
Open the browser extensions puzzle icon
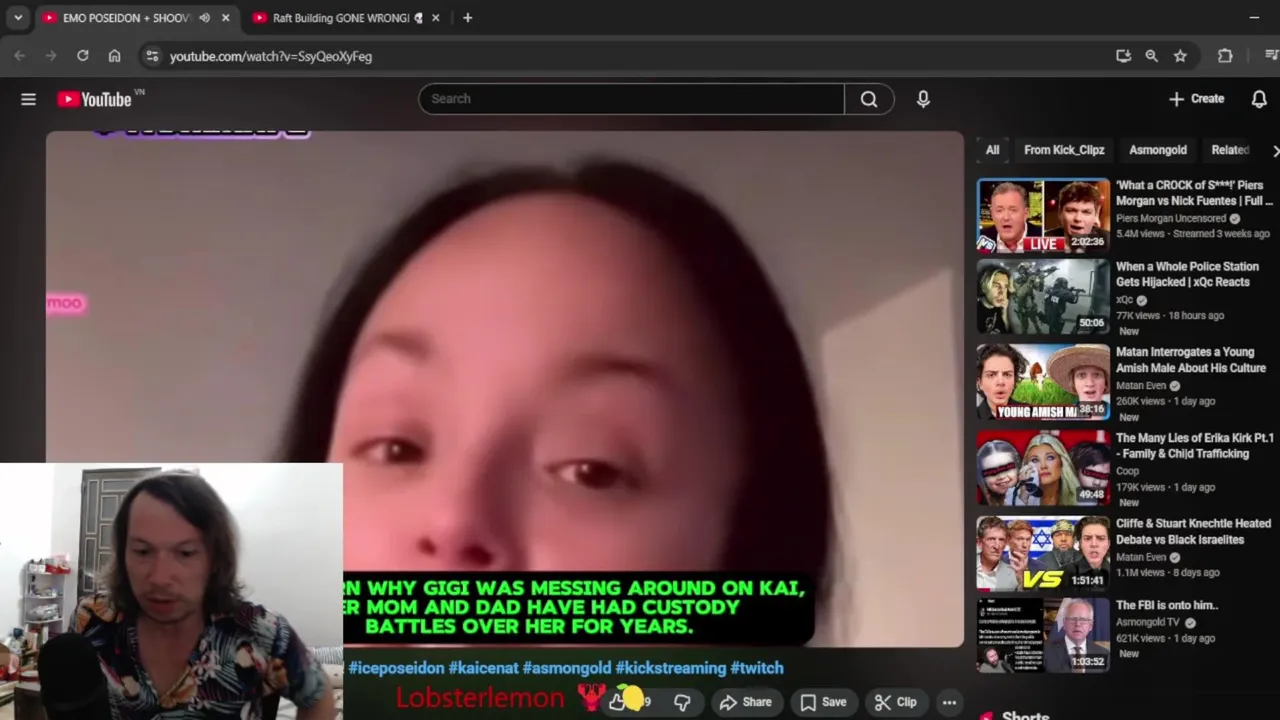pos(1225,56)
